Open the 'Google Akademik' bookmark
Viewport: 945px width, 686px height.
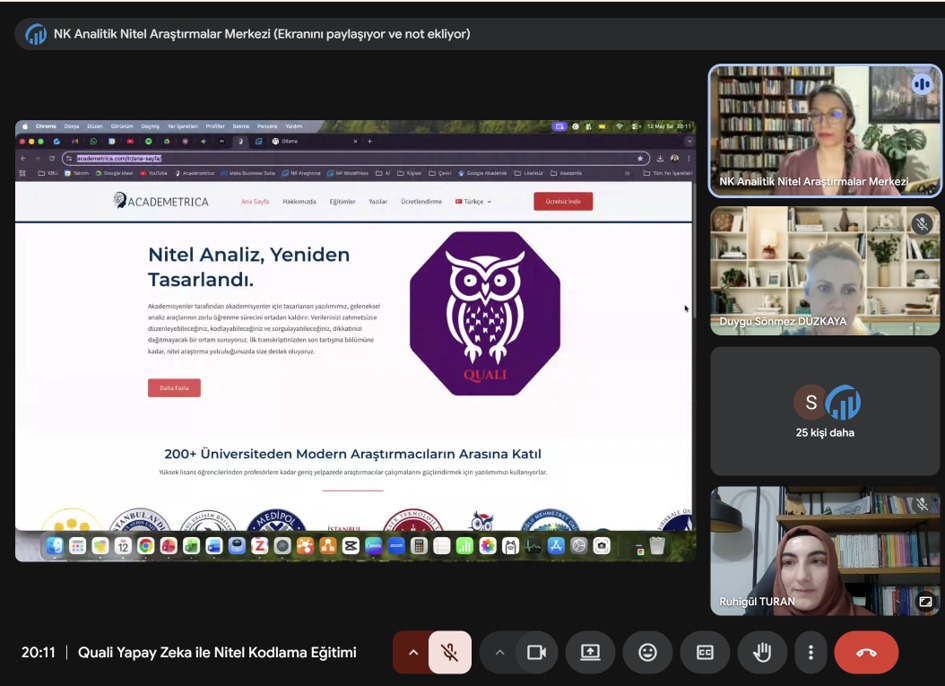[483, 173]
